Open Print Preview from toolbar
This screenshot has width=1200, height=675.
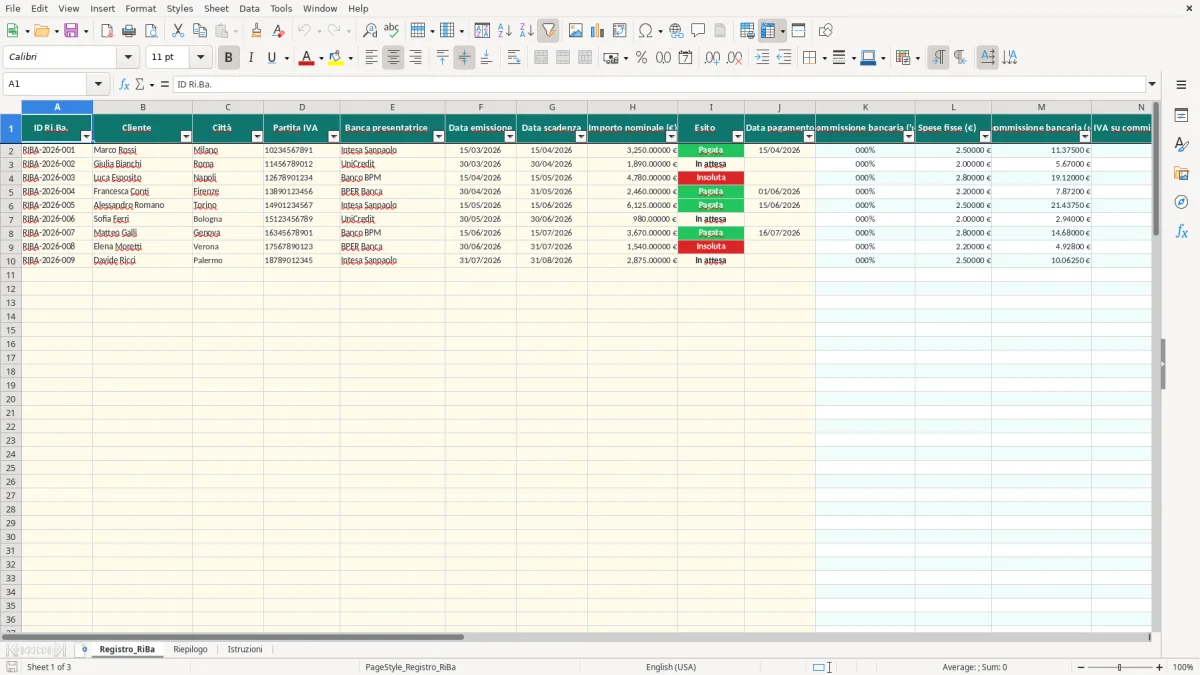[x=151, y=31]
